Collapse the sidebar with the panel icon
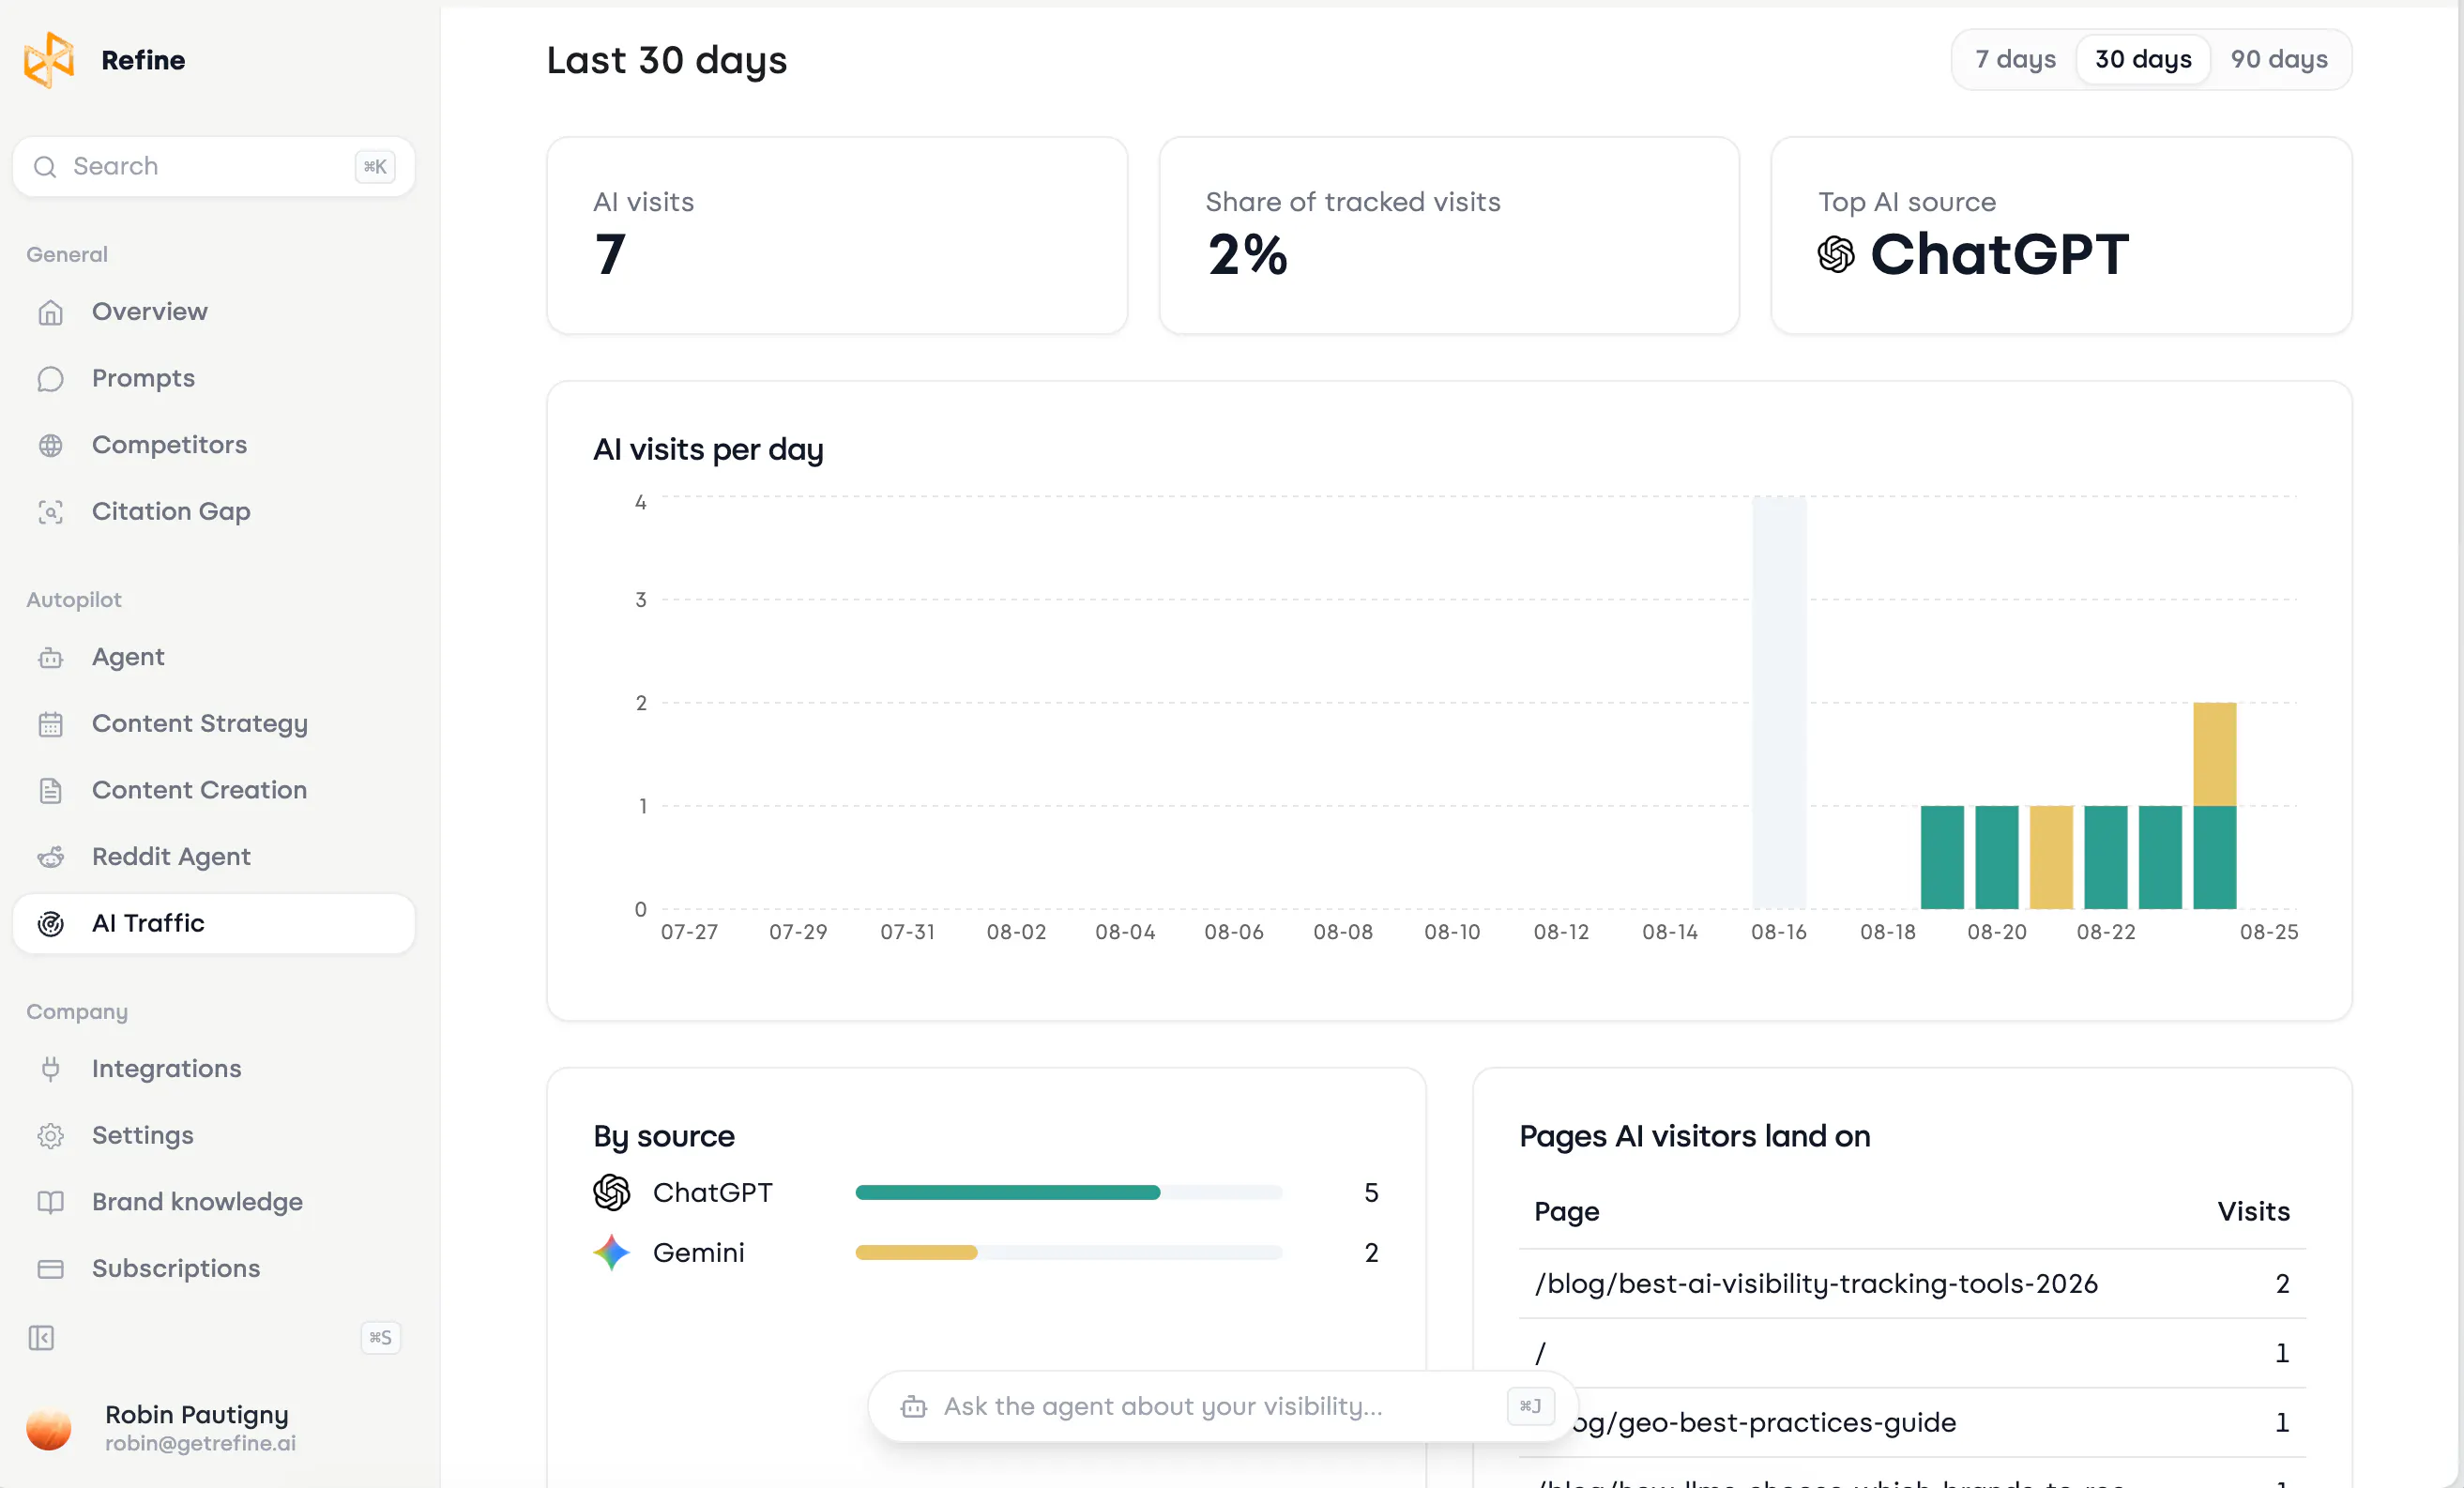2464x1488 pixels. (41, 1338)
